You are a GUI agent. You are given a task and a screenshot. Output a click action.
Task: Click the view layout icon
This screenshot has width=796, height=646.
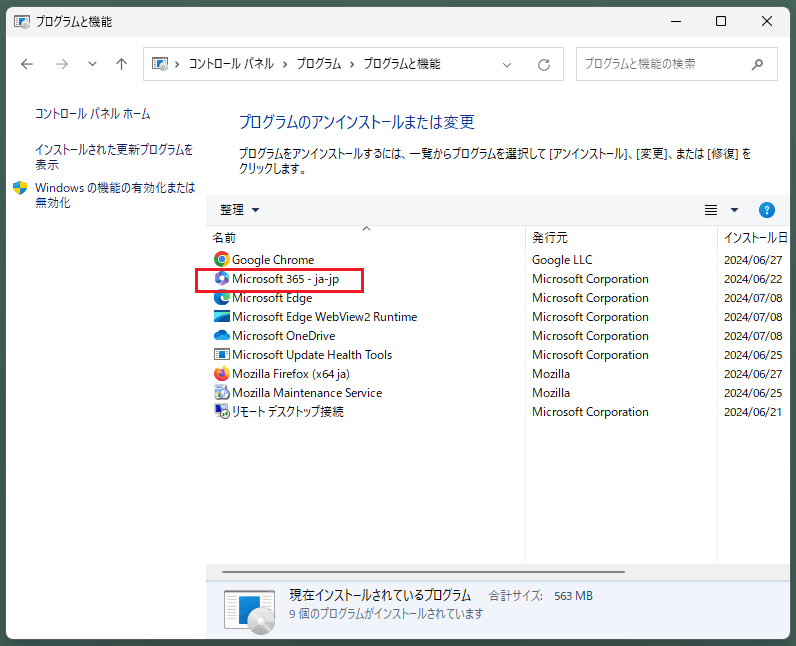click(x=711, y=210)
